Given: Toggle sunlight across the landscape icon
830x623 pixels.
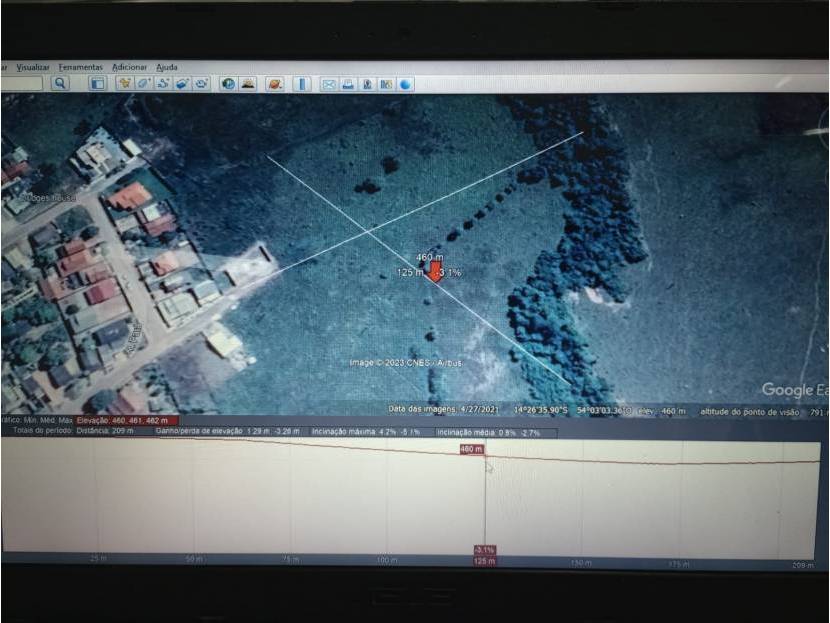Looking at the screenshot, I should pos(248,84).
